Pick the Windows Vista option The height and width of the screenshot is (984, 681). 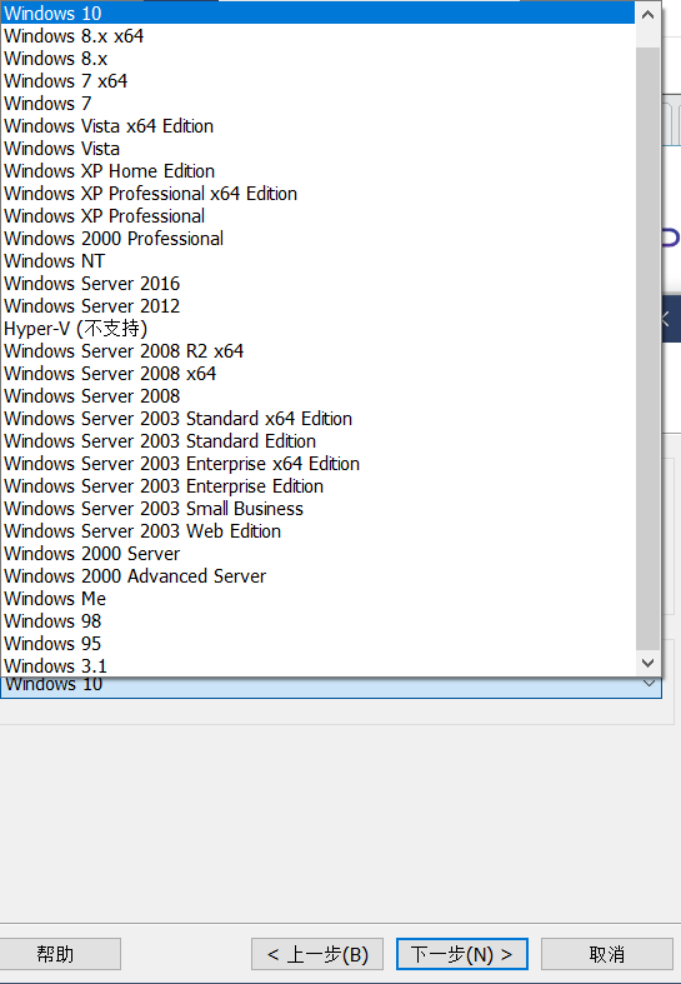pos(318,149)
